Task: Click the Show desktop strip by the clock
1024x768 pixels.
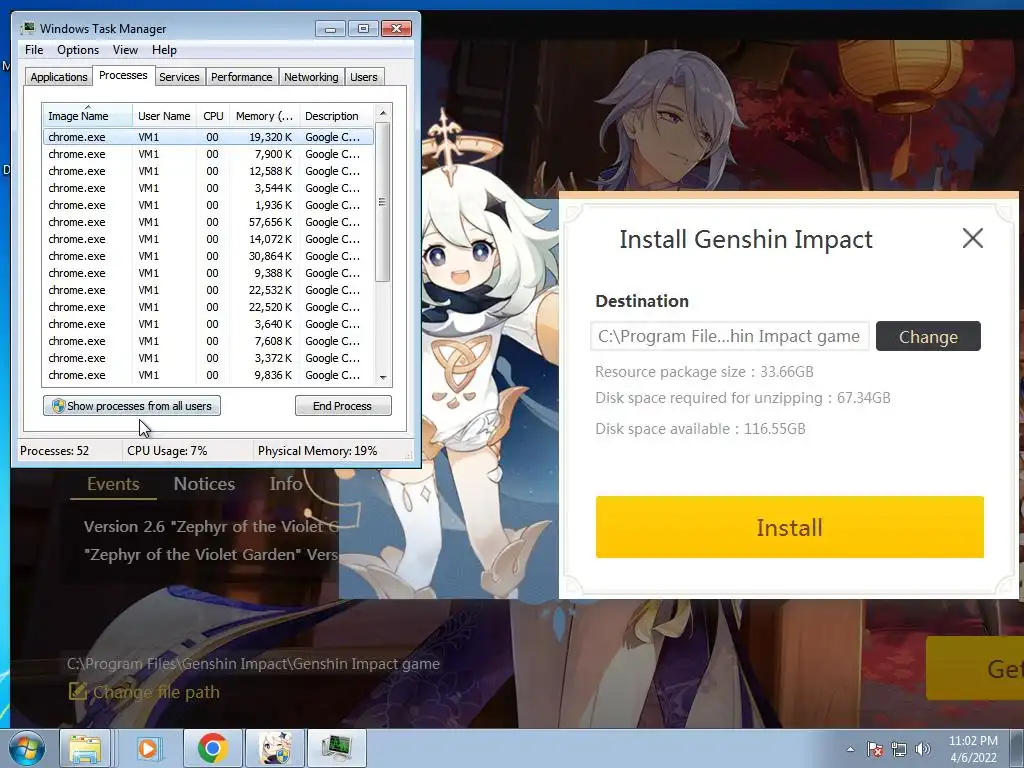Action: tap(1017, 749)
